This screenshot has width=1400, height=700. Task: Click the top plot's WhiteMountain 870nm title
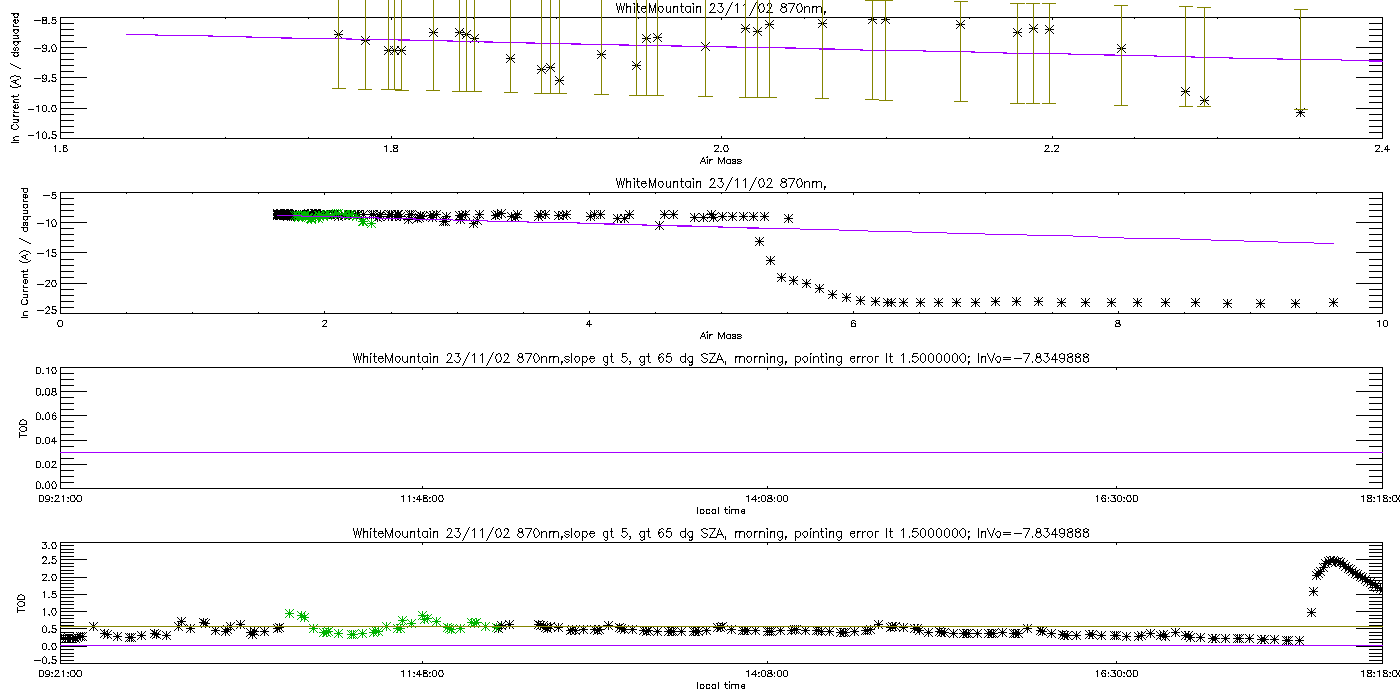click(720, 8)
